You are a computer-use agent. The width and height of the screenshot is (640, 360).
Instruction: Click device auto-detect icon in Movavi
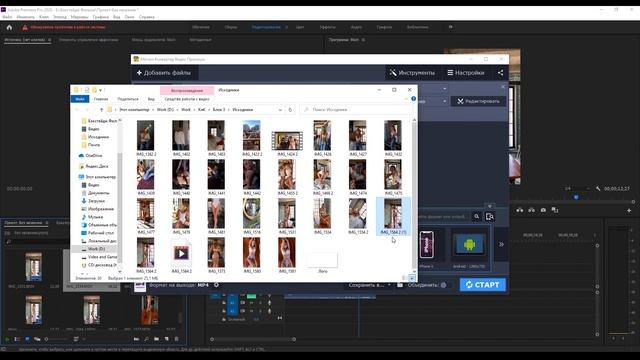(490, 216)
